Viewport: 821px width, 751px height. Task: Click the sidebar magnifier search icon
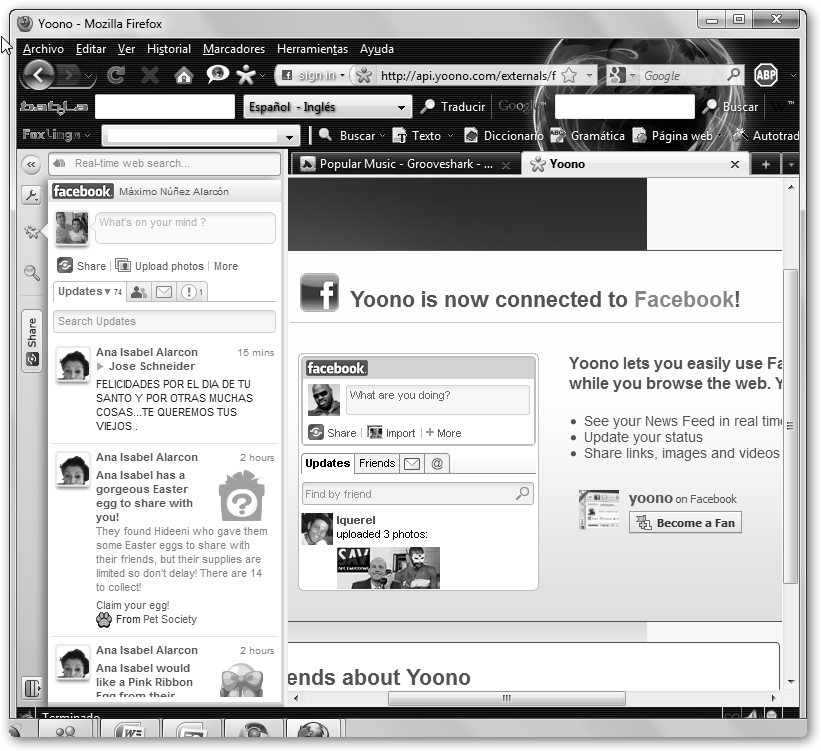point(32,272)
